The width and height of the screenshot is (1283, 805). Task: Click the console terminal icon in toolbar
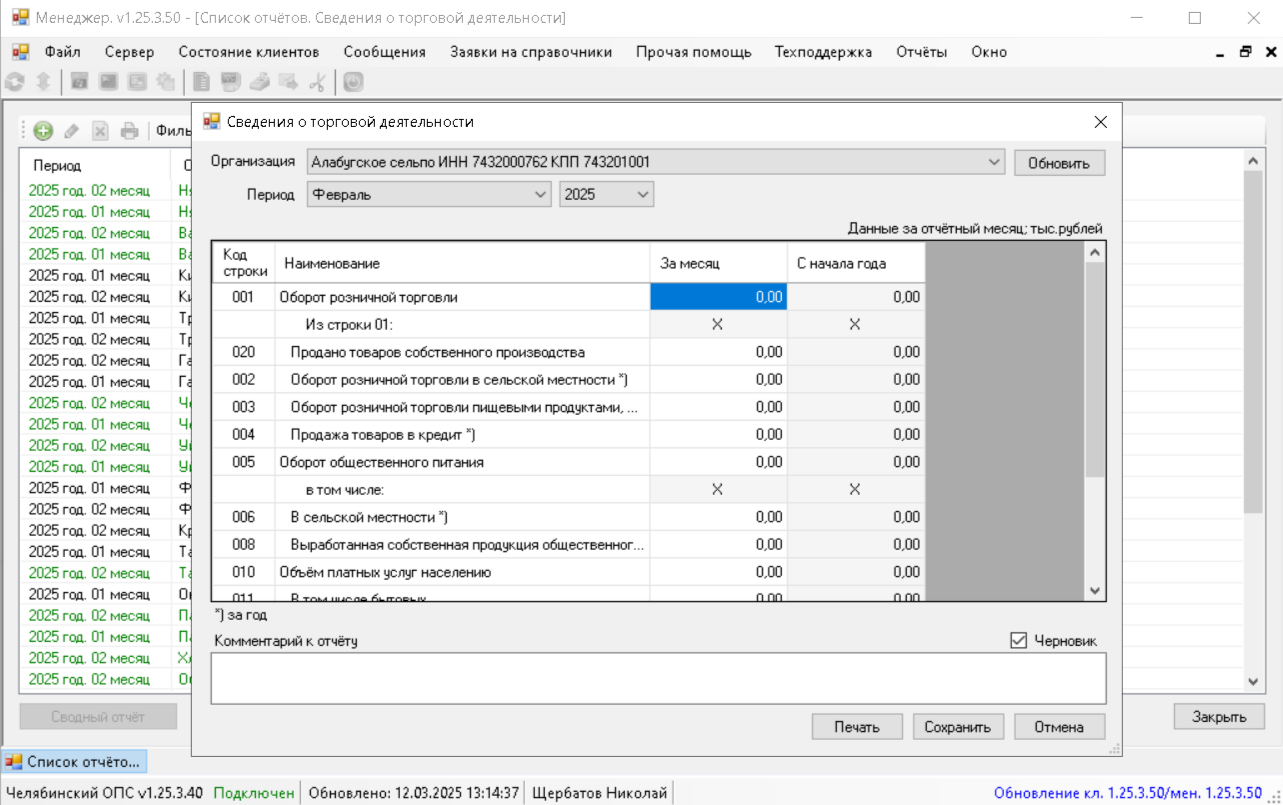coord(107,84)
